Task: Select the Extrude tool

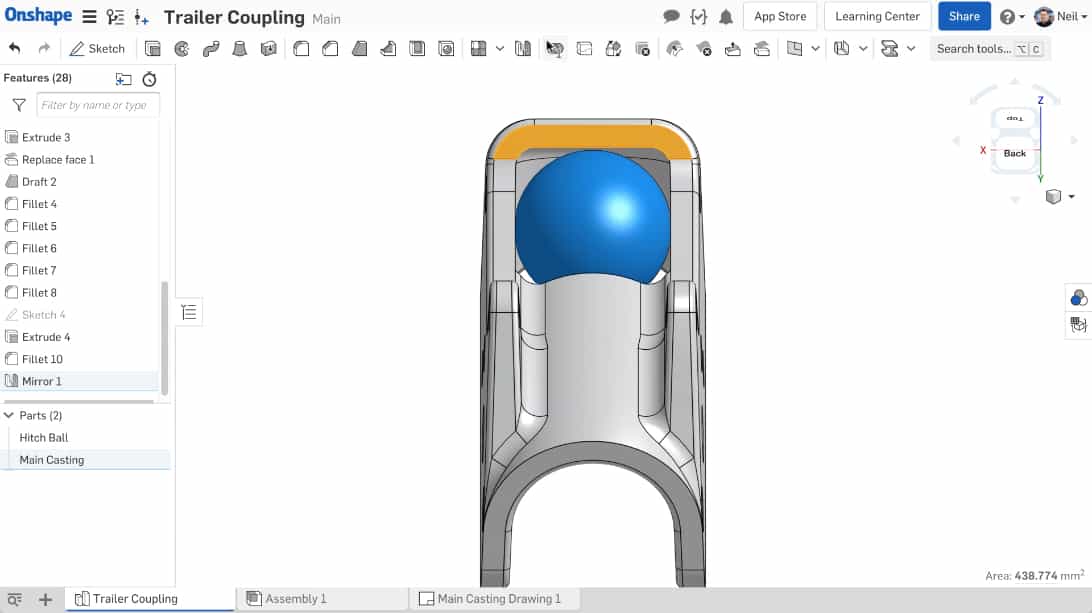Action: tap(153, 49)
